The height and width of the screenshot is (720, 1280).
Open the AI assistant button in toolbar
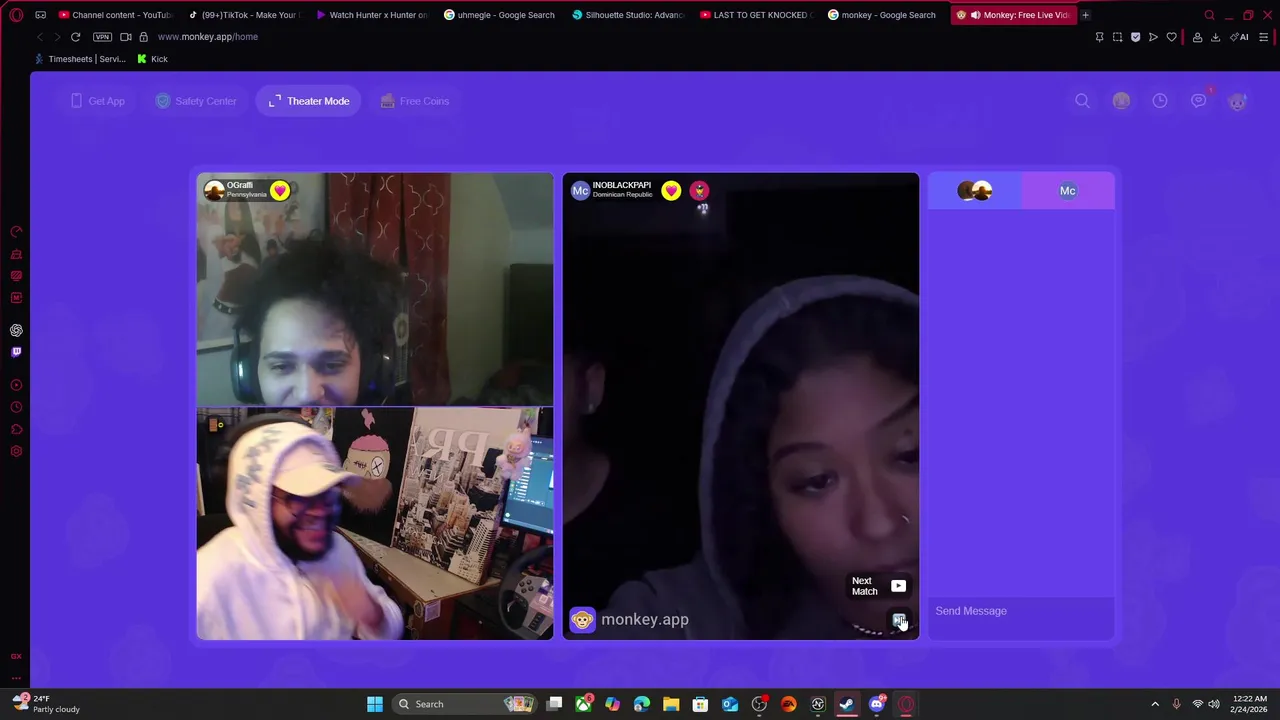point(1239,37)
